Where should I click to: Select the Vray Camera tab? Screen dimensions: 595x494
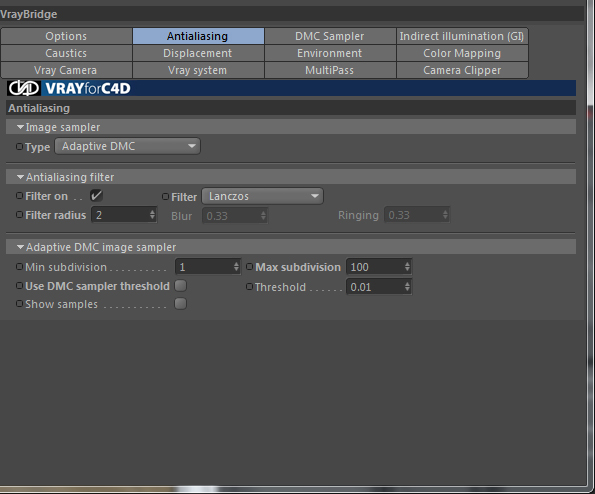tap(66, 70)
